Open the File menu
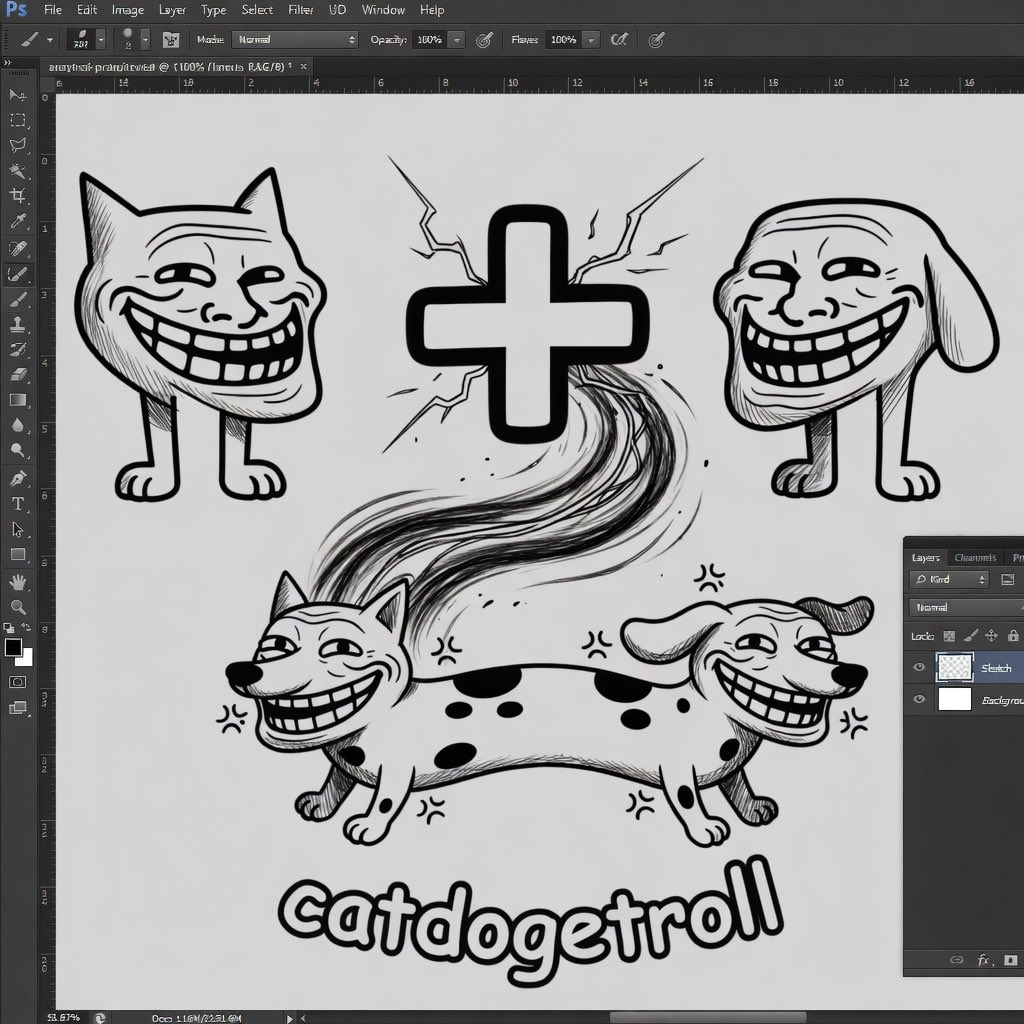The image size is (1024, 1024). (x=53, y=10)
